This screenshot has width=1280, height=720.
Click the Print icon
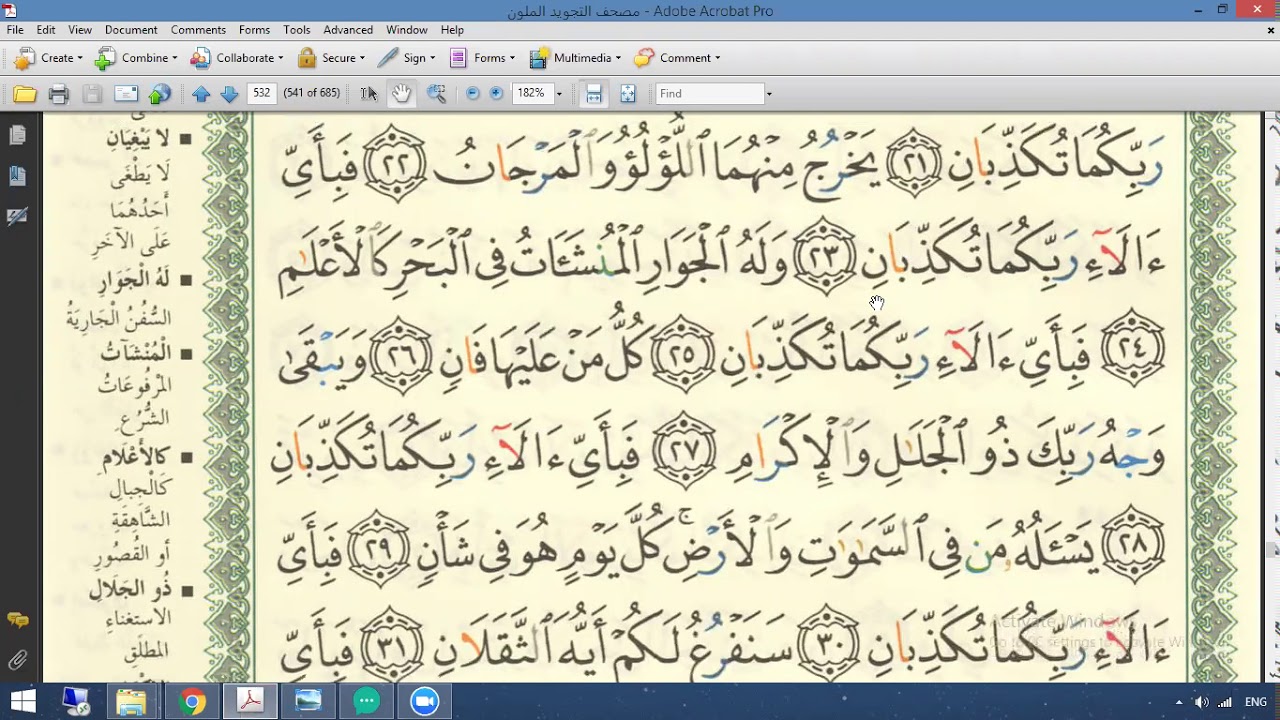point(59,94)
